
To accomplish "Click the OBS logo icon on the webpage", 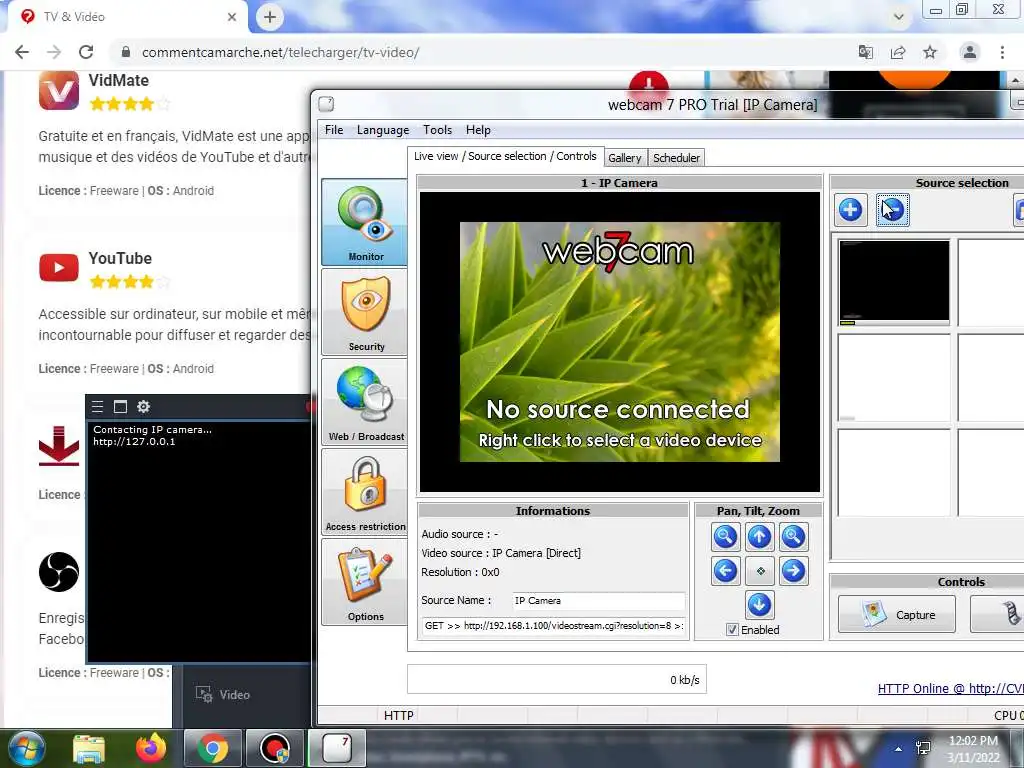I will coord(59,571).
